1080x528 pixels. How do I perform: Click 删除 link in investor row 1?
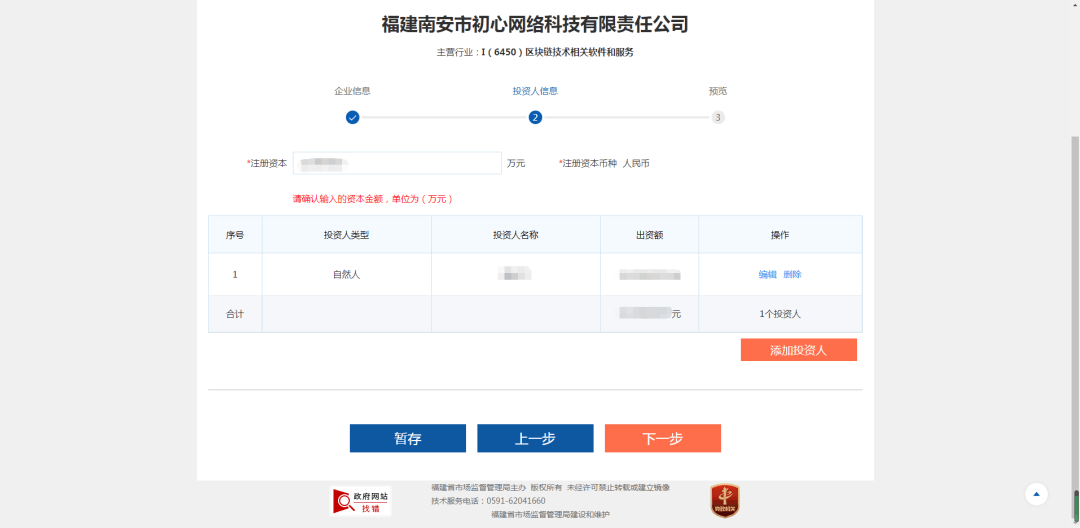tap(792, 275)
